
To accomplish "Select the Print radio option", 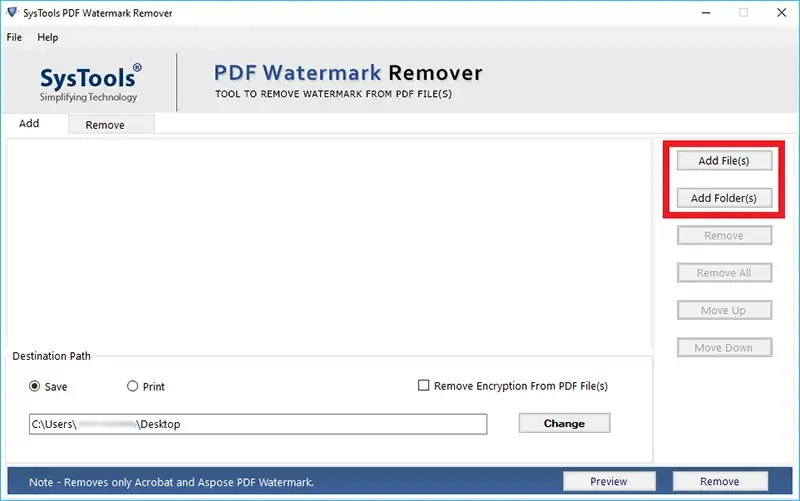I will (133, 386).
